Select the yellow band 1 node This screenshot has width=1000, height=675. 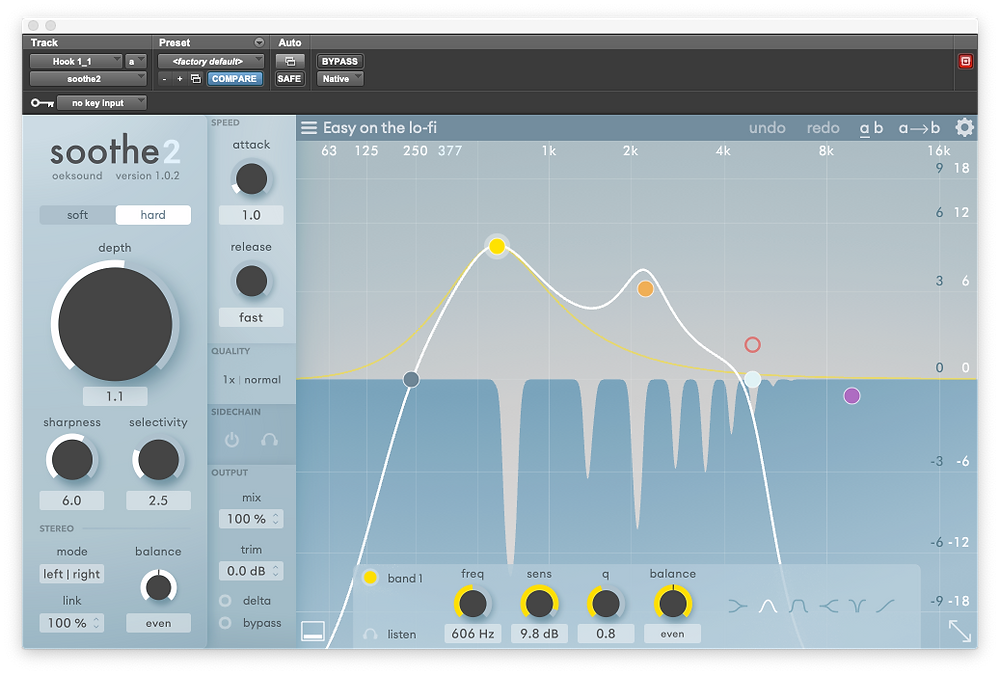click(497, 246)
